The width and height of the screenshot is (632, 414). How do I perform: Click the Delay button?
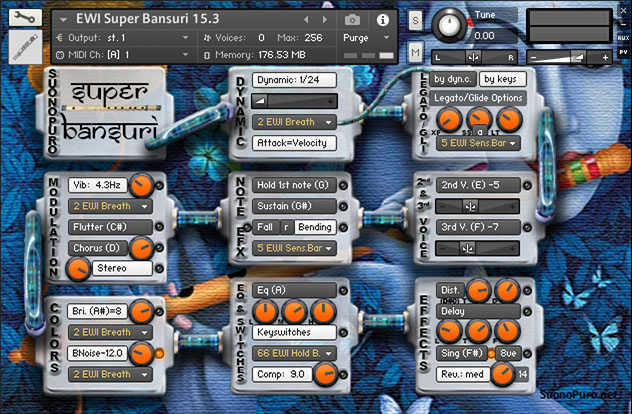coord(478,311)
